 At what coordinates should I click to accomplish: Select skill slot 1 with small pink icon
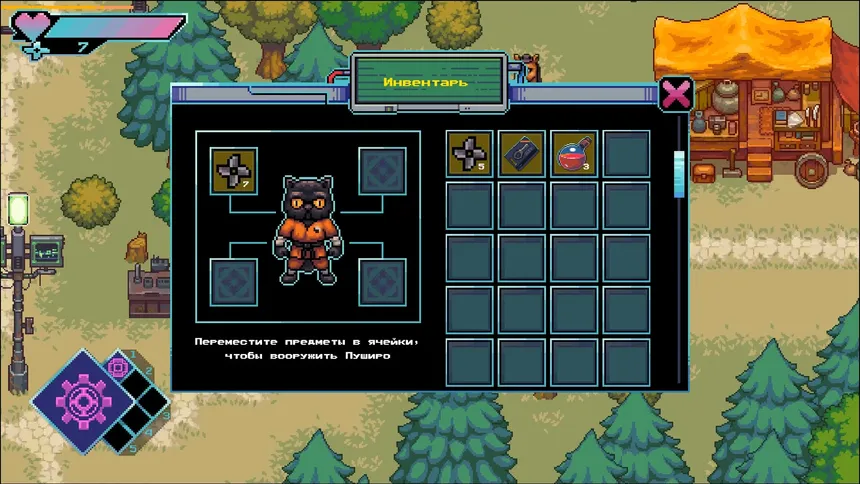coord(118,367)
